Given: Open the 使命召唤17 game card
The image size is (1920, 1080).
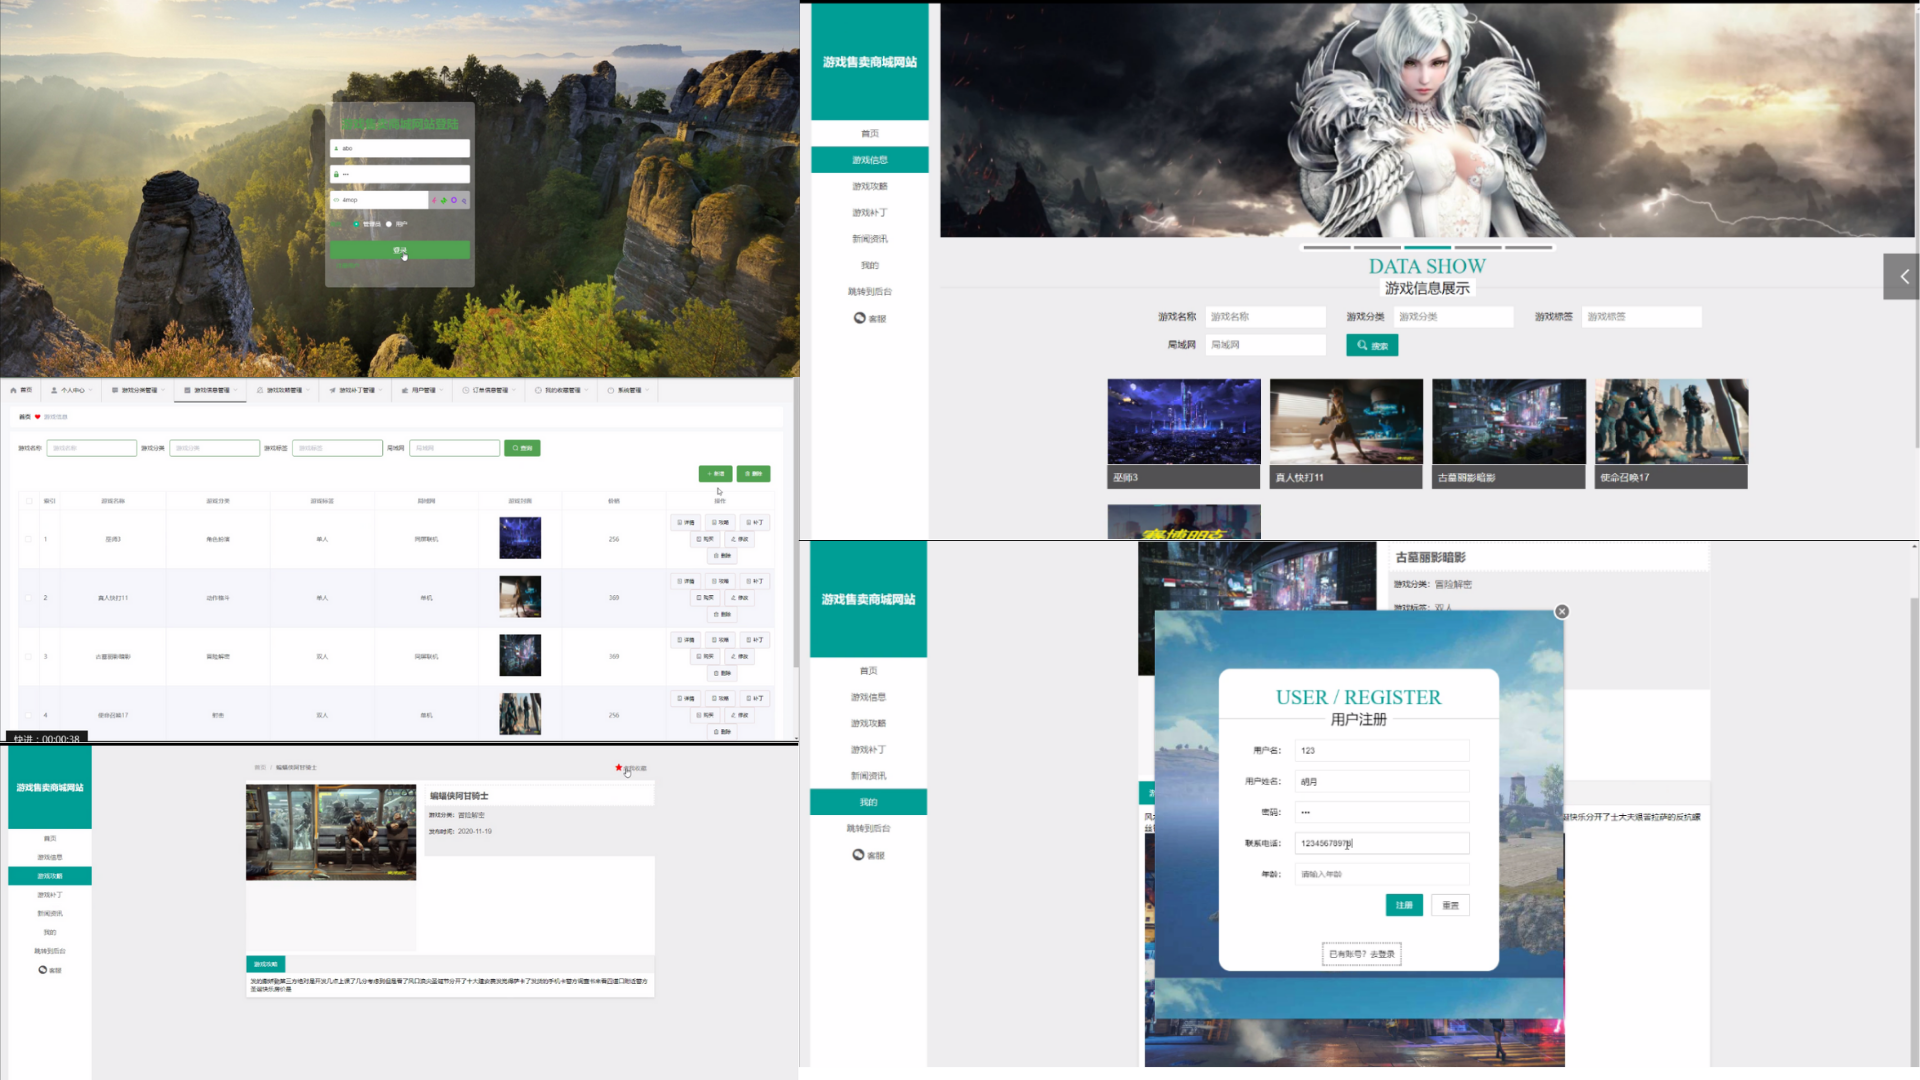Looking at the screenshot, I should pyautogui.click(x=1671, y=434).
